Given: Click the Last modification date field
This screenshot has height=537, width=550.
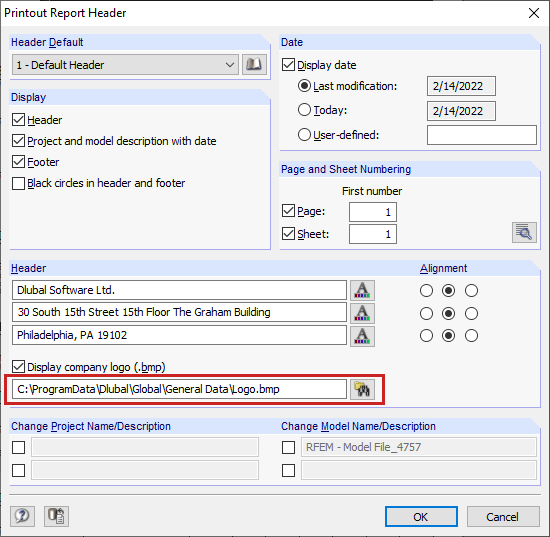Looking at the screenshot, I should click(461, 86).
